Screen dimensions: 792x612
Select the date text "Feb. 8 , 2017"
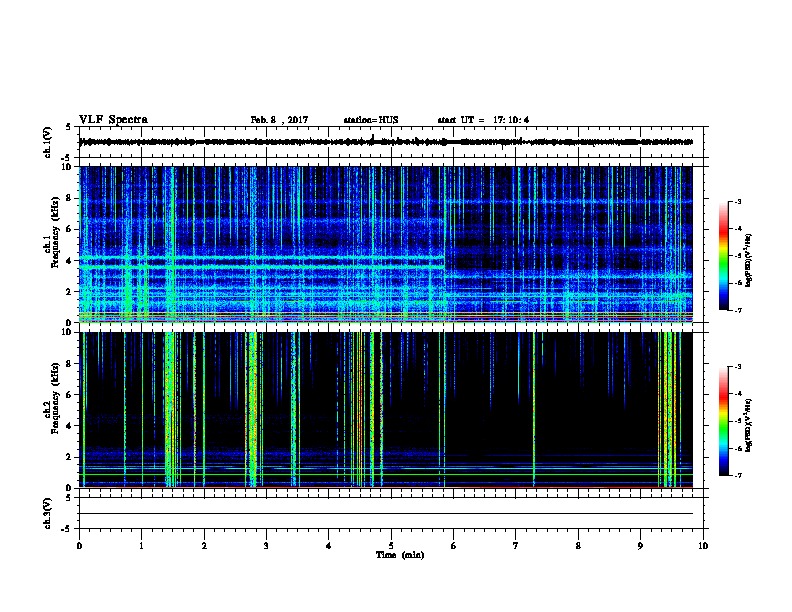click(279, 120)
